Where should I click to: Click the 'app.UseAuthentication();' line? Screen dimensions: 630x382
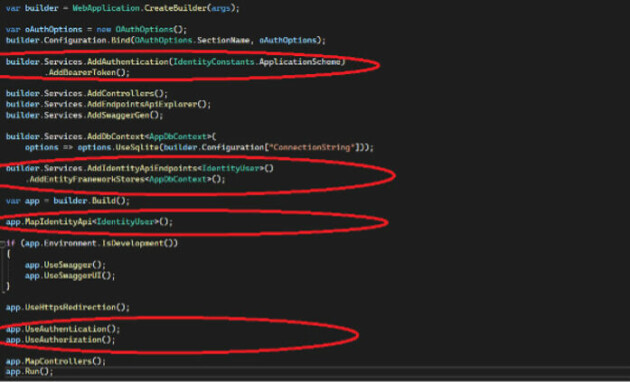point(63,329)
